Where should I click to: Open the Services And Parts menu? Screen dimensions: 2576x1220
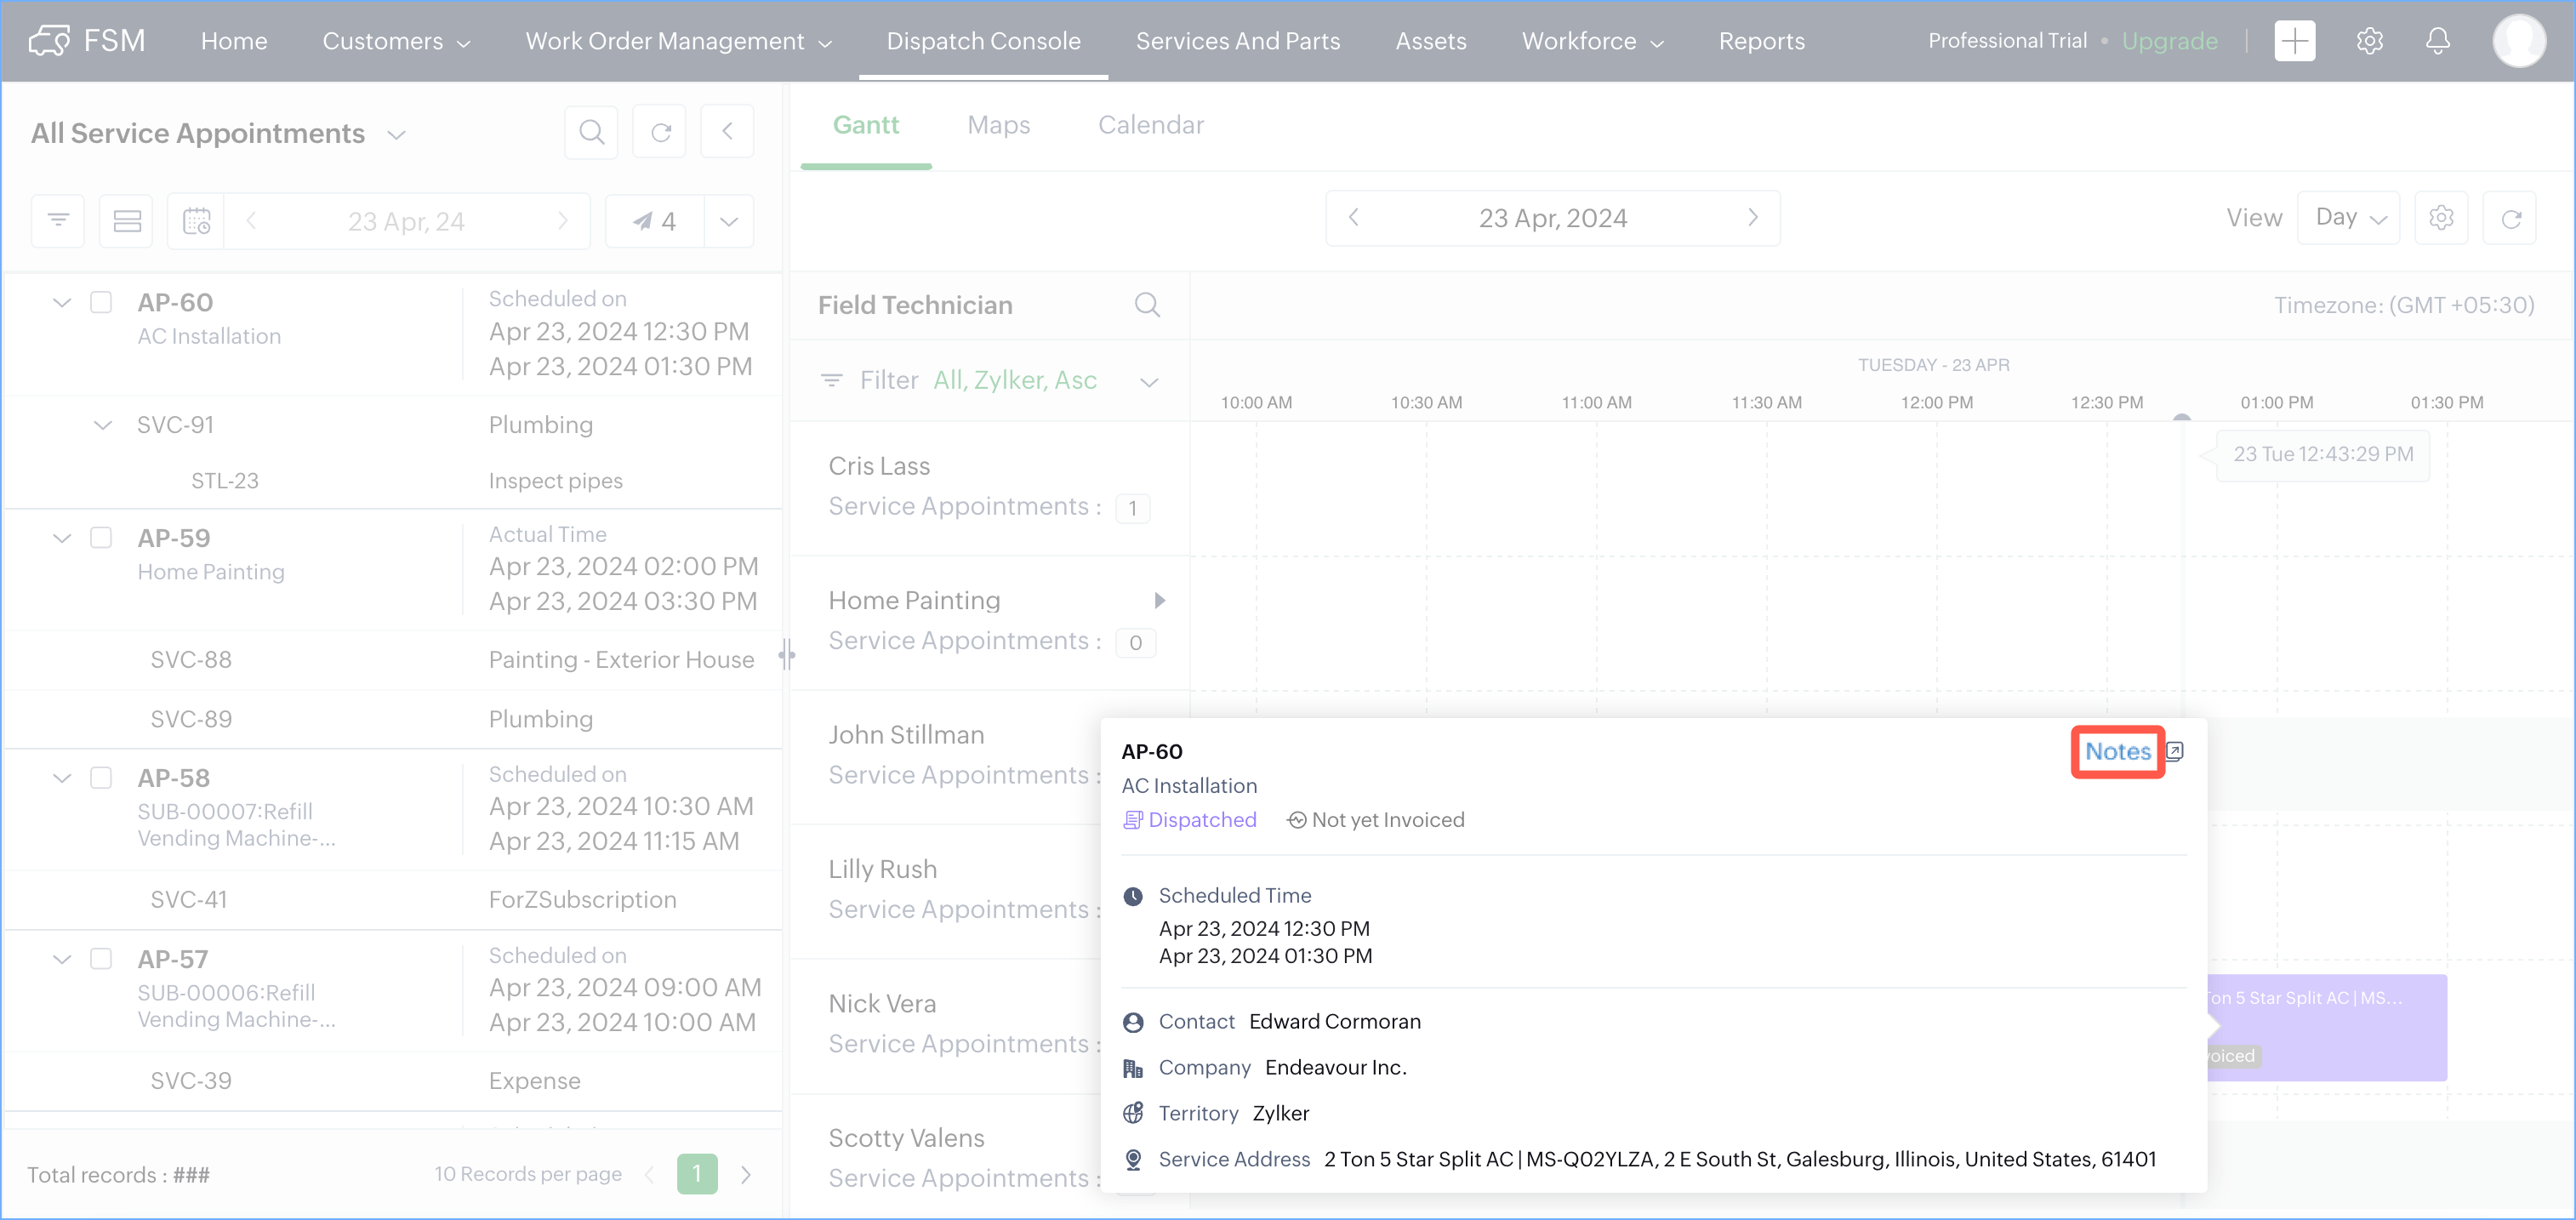tap(1237, 41)
